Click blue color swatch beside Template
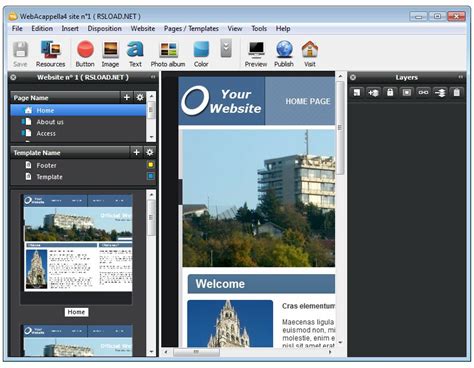474x368 pixels. click(x=151, y=176)
